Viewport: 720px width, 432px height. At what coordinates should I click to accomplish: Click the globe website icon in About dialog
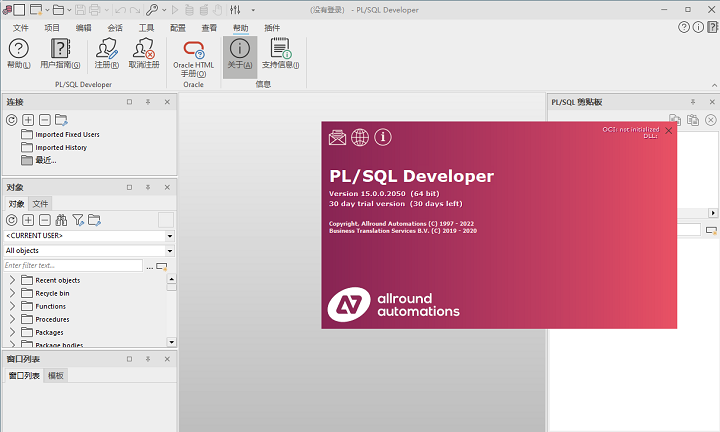(360, 137)
